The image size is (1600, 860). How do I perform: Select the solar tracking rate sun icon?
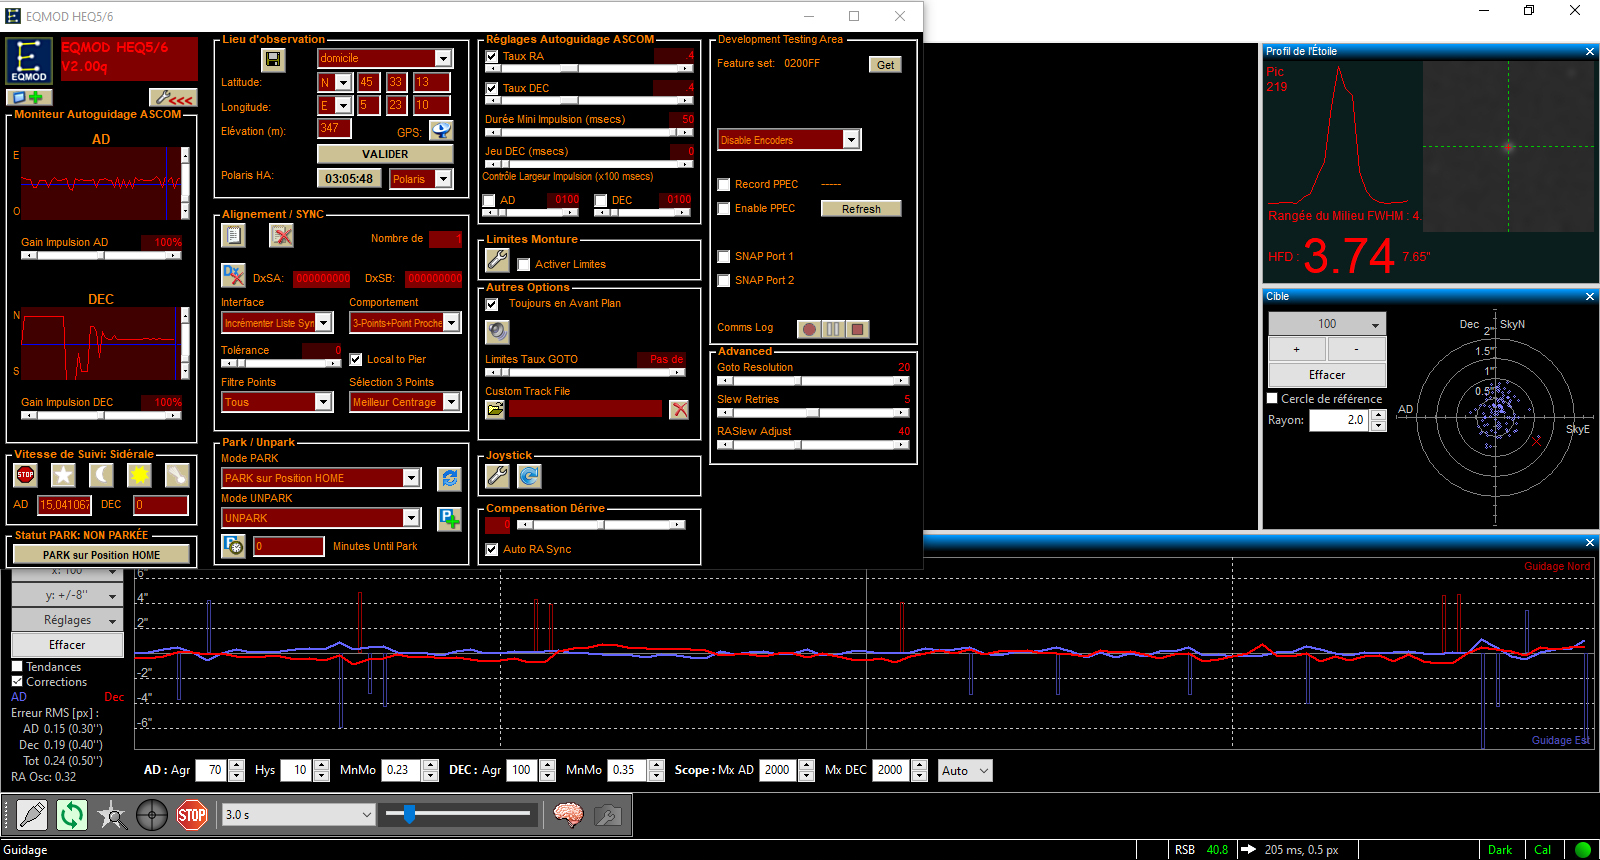(139, 475)
